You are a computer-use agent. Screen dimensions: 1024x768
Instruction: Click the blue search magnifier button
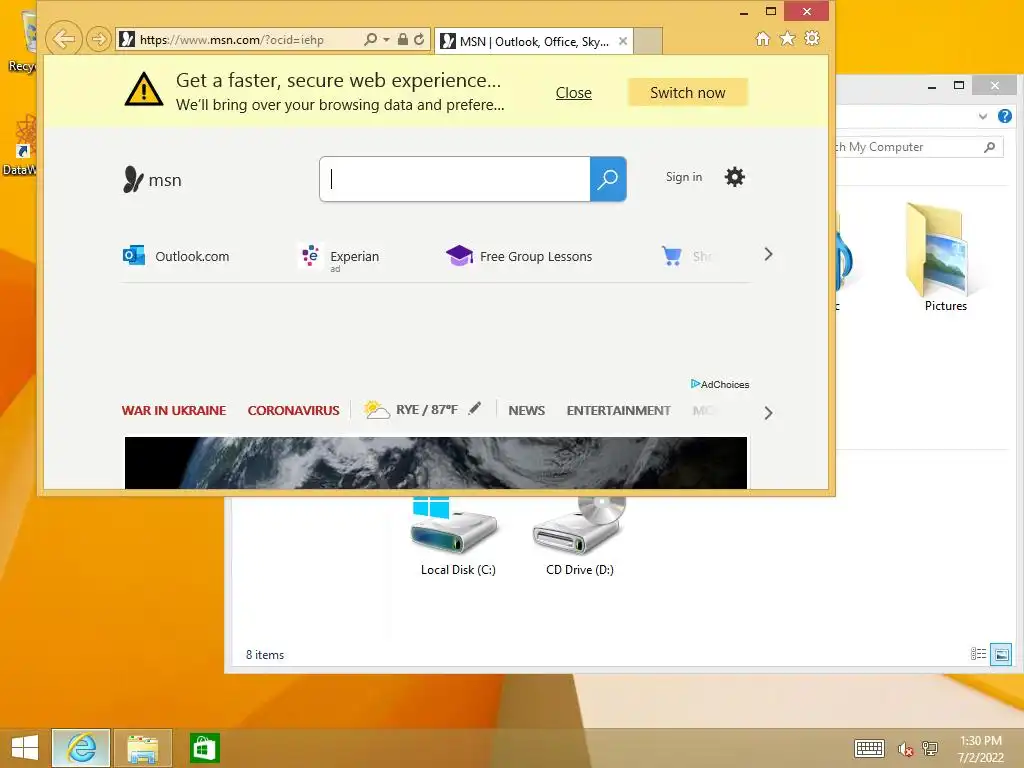[608, 179]
